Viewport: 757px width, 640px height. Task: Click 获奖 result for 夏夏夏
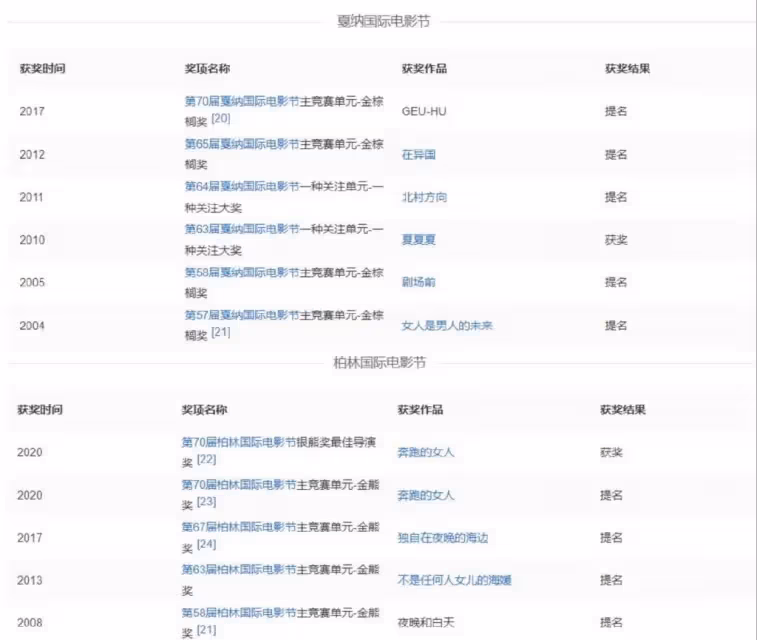(x=616, y=239)
